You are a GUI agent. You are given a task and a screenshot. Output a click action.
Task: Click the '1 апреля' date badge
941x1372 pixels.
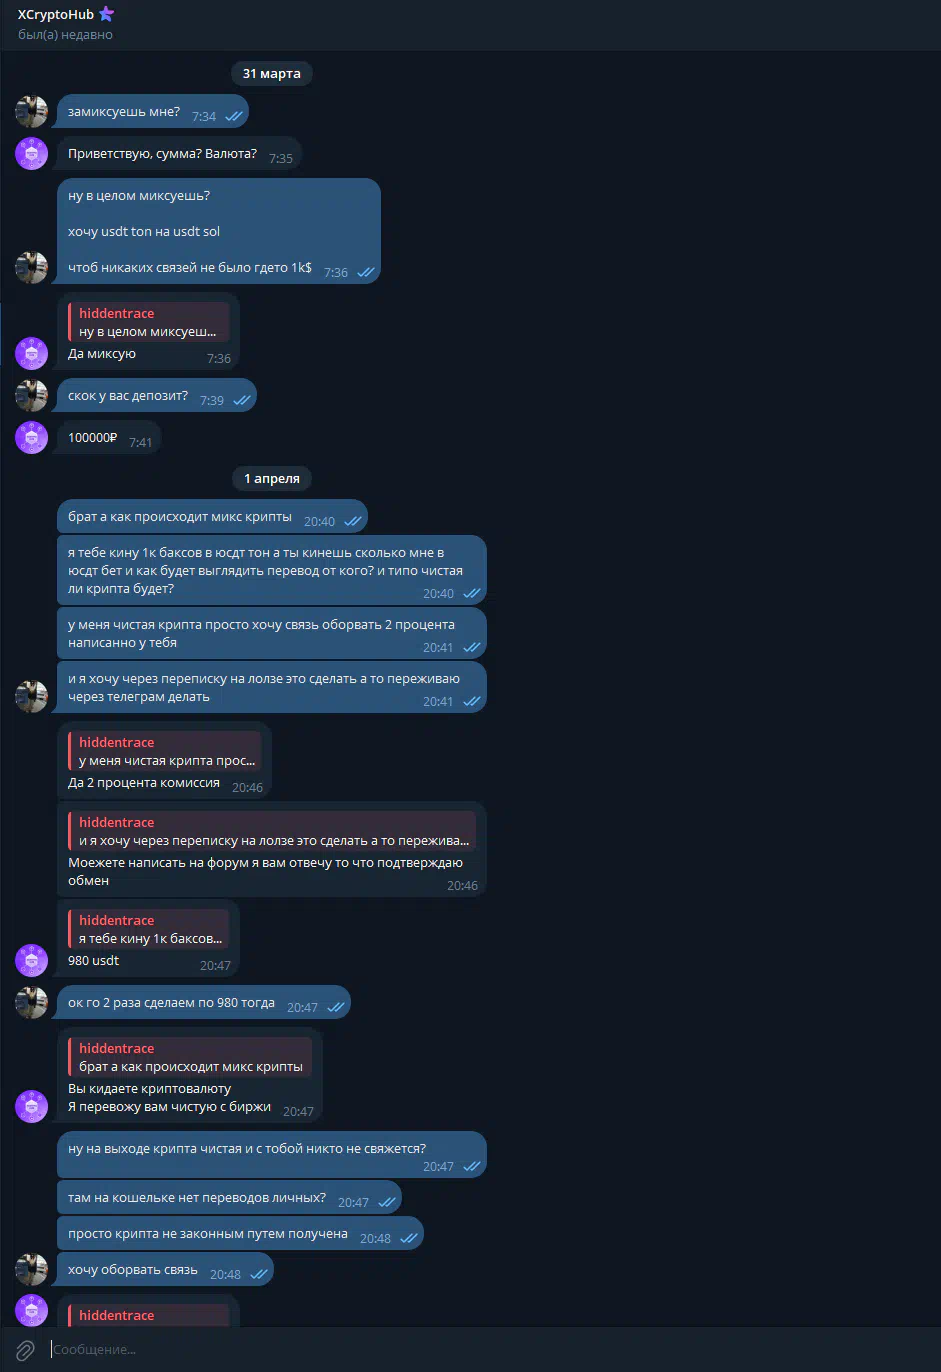[272, 478]
